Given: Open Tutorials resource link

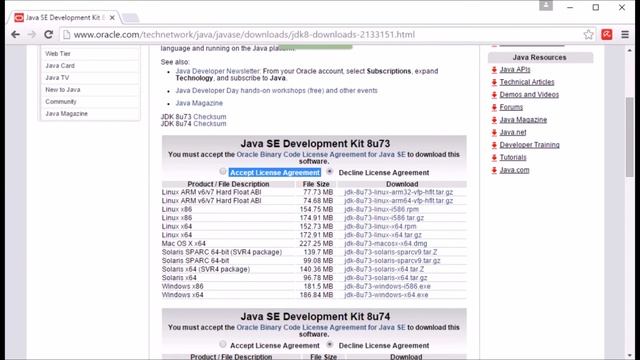Looking at the screenshot, I should tap(513, 157).
